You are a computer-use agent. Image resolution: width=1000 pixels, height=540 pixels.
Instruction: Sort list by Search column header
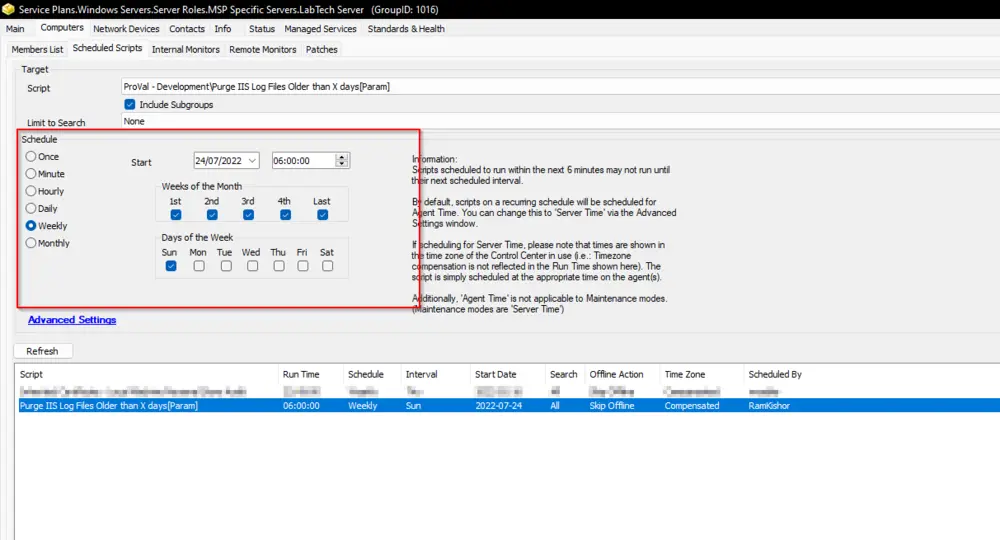pyautogui.click(x=564, y=374)
